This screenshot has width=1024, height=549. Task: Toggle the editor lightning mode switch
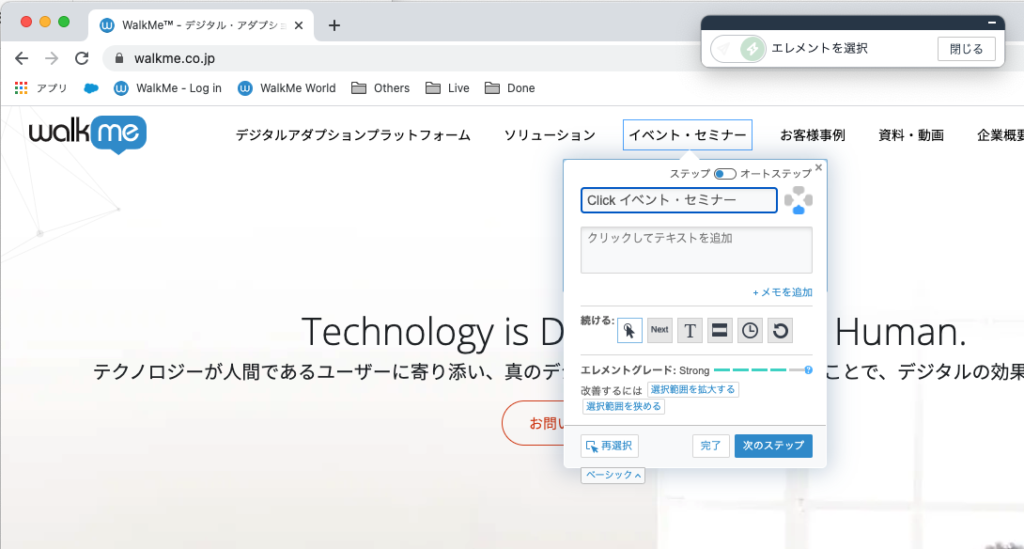(739, 48)
